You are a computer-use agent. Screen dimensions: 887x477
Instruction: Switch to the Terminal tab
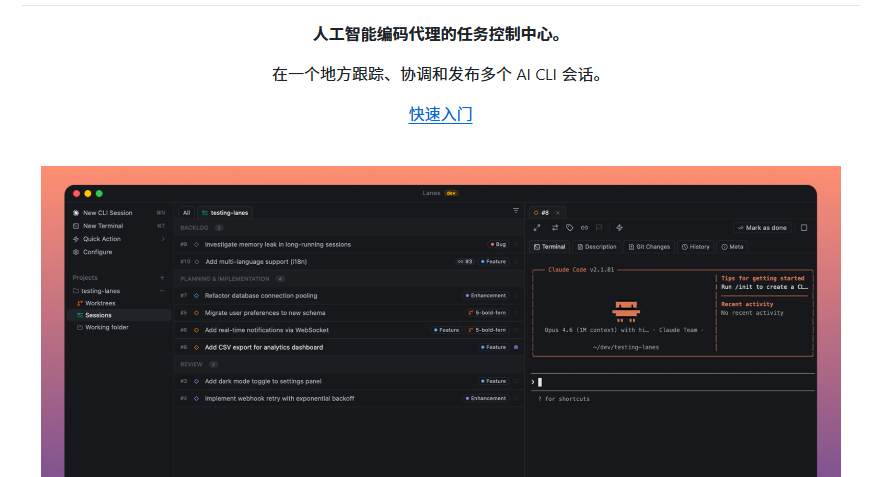[549, 247]
